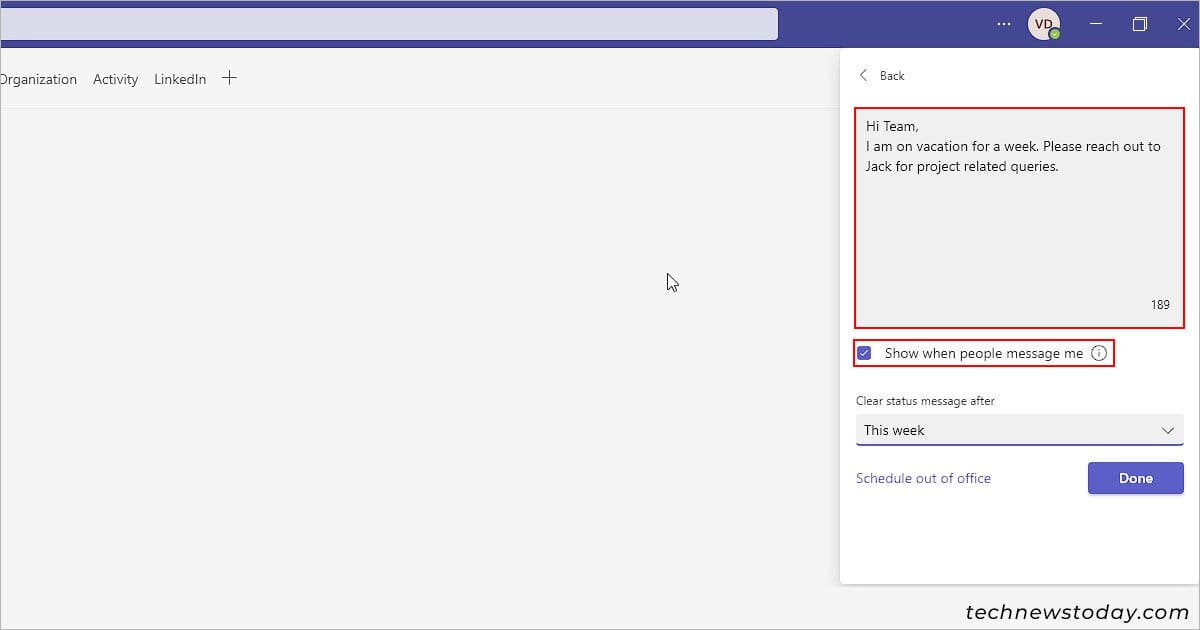Click the plus icon to add a tab
The height and width of the screenshot is (630, 1200).
click(229, 78)
